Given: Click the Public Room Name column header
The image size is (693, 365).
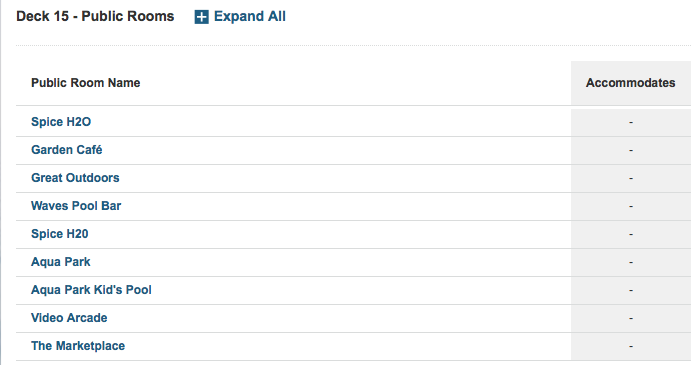Looking at the screenshot, I should coord(85,83).
